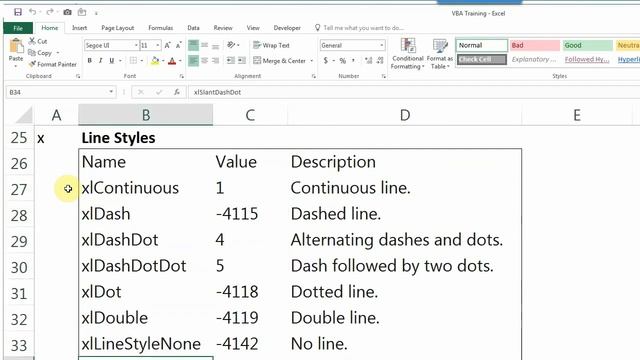Apply comma style
The height and width of the screenshot is (360, 640).
(353, 60)
